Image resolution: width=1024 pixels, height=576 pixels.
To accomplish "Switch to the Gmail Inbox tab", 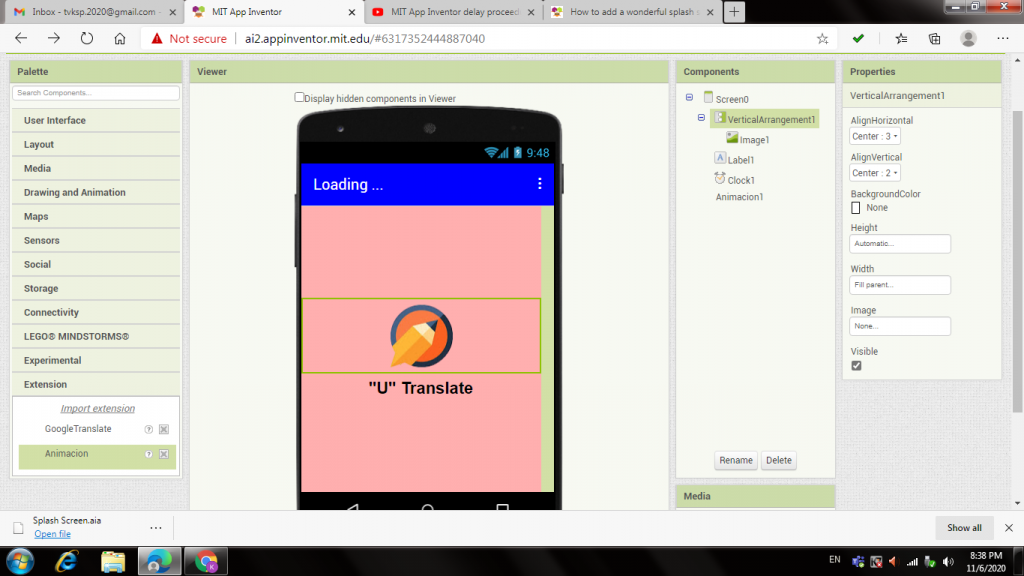I will (95, 12).
